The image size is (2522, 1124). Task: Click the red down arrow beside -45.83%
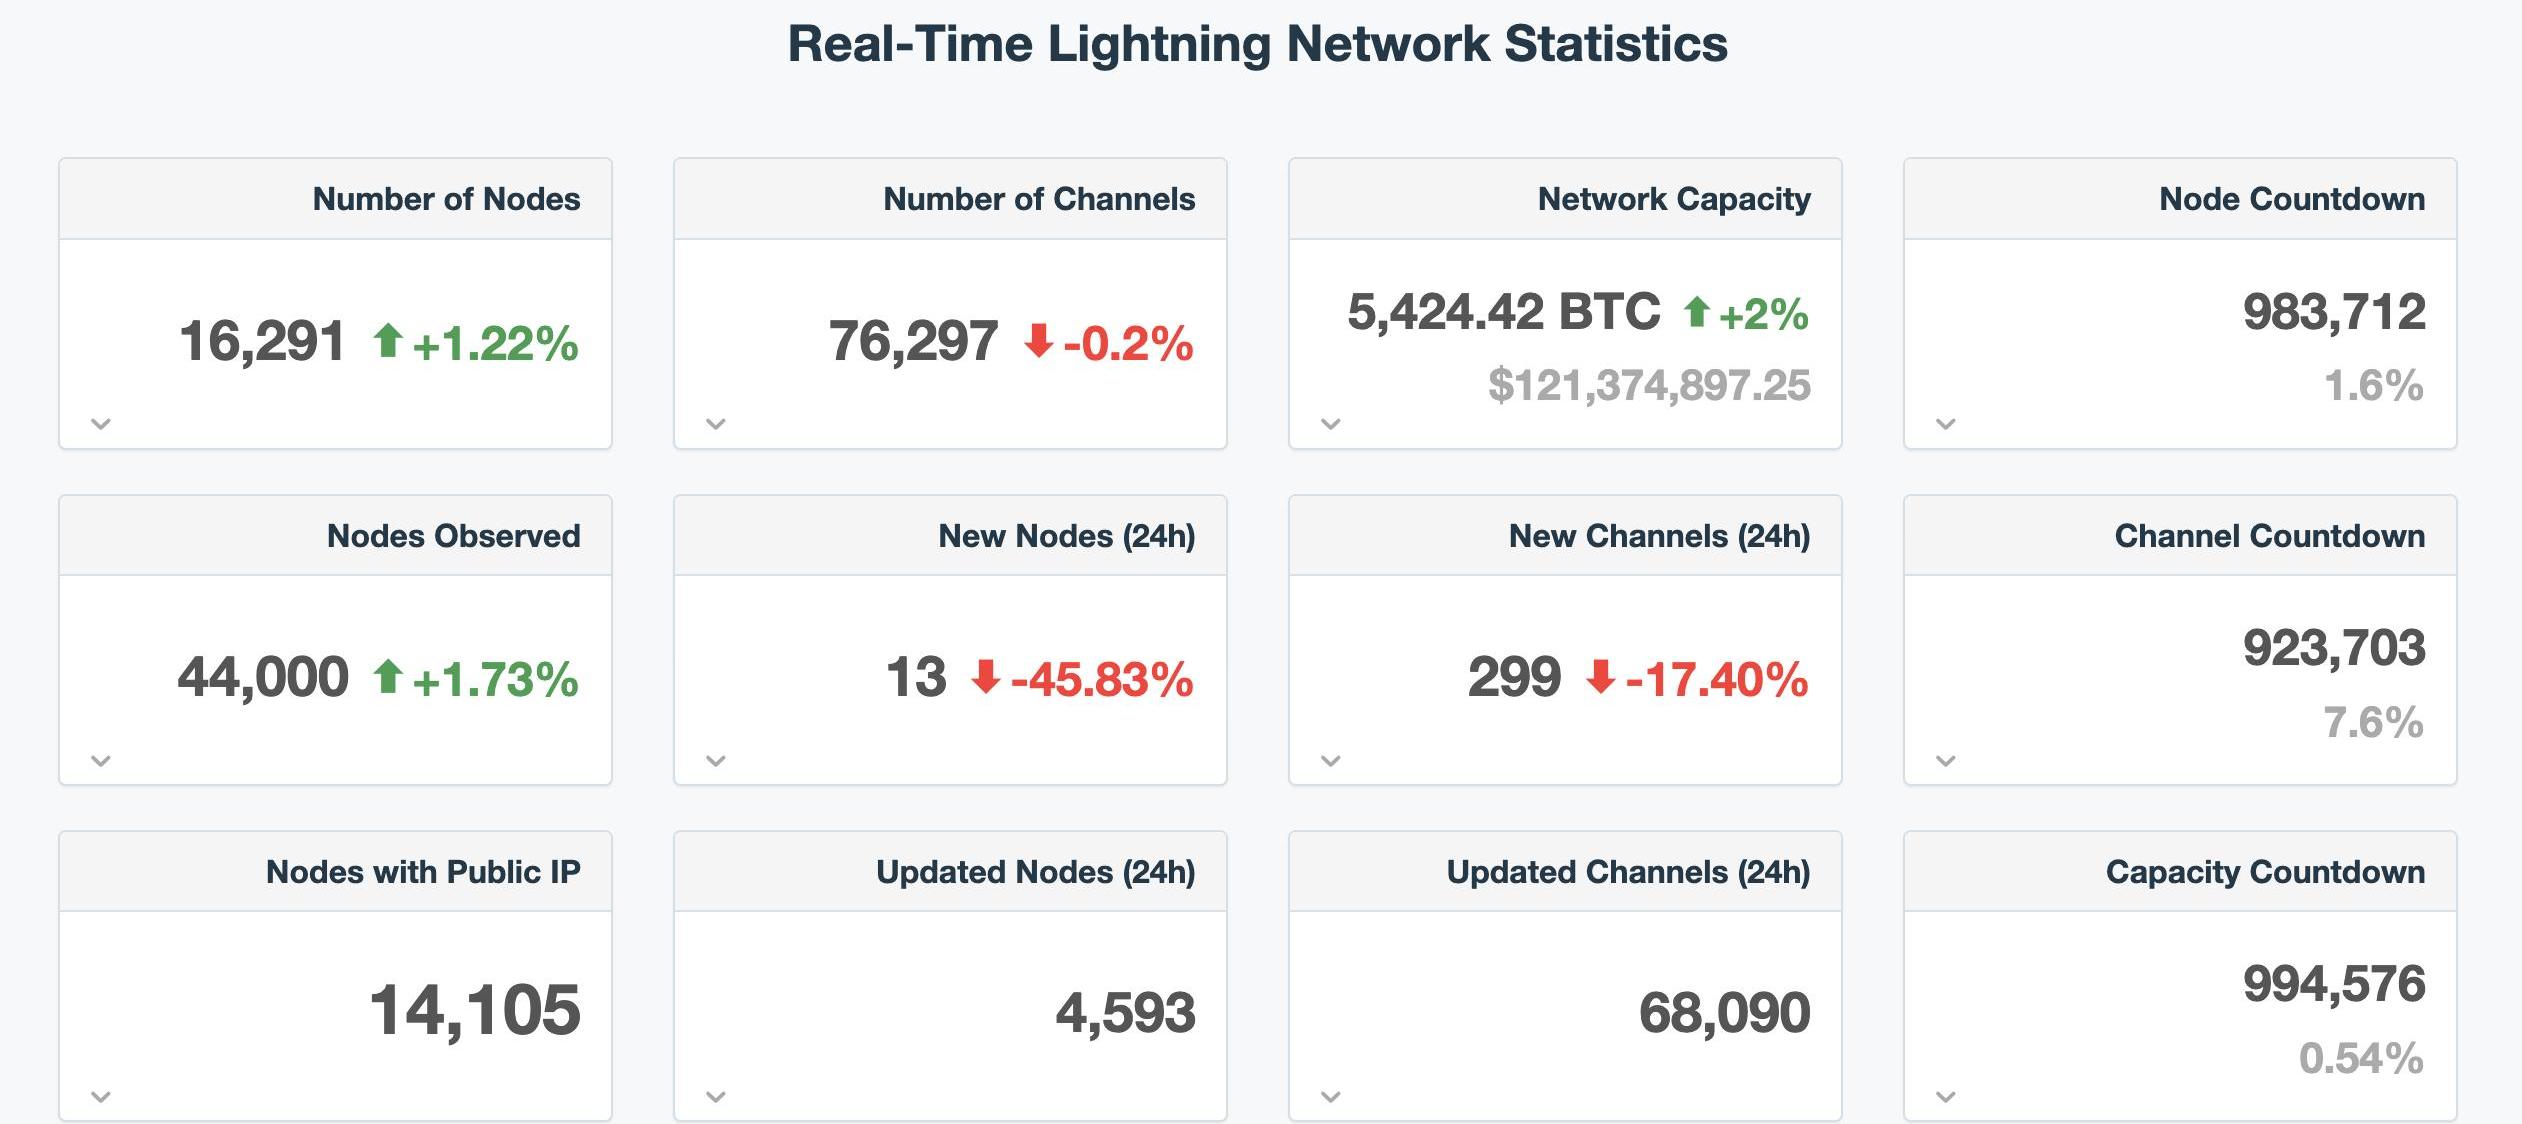986,677
